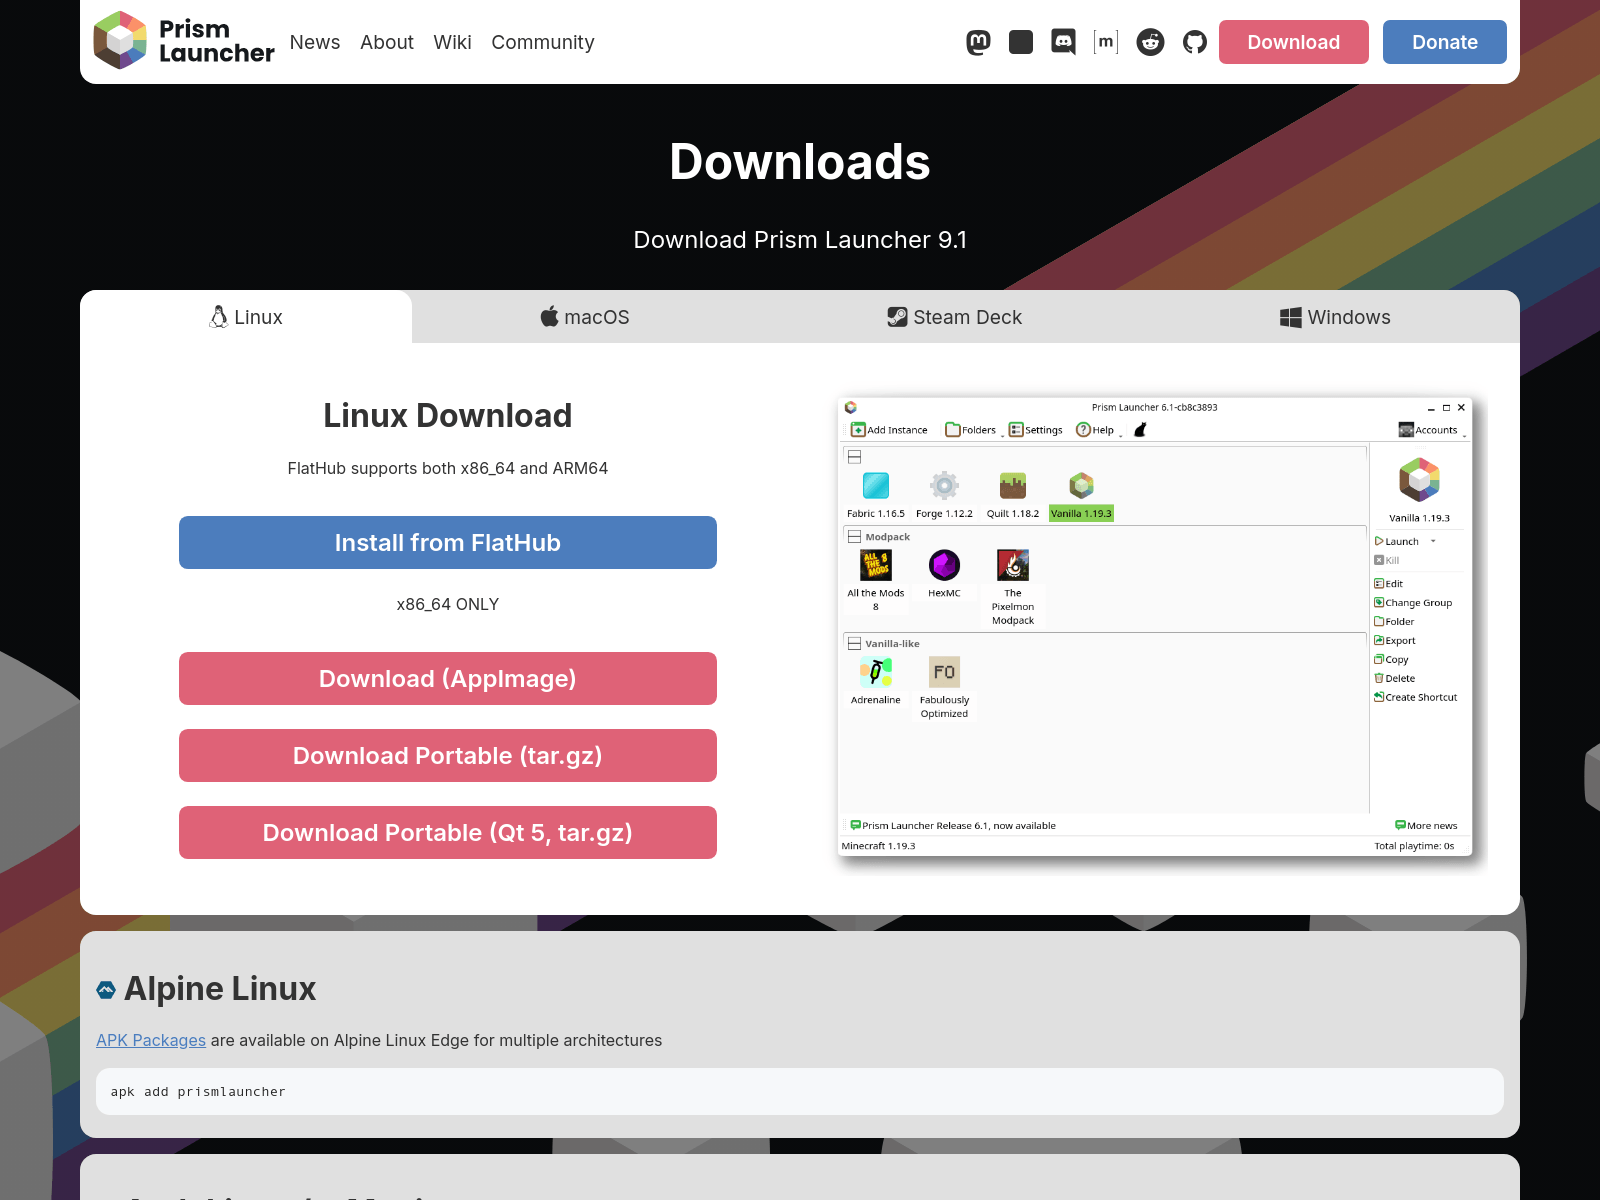Viewport: 1600px width, 1200px height.
Task: Click Kill in screenshot side panel
Action: tap(1387, 560)
